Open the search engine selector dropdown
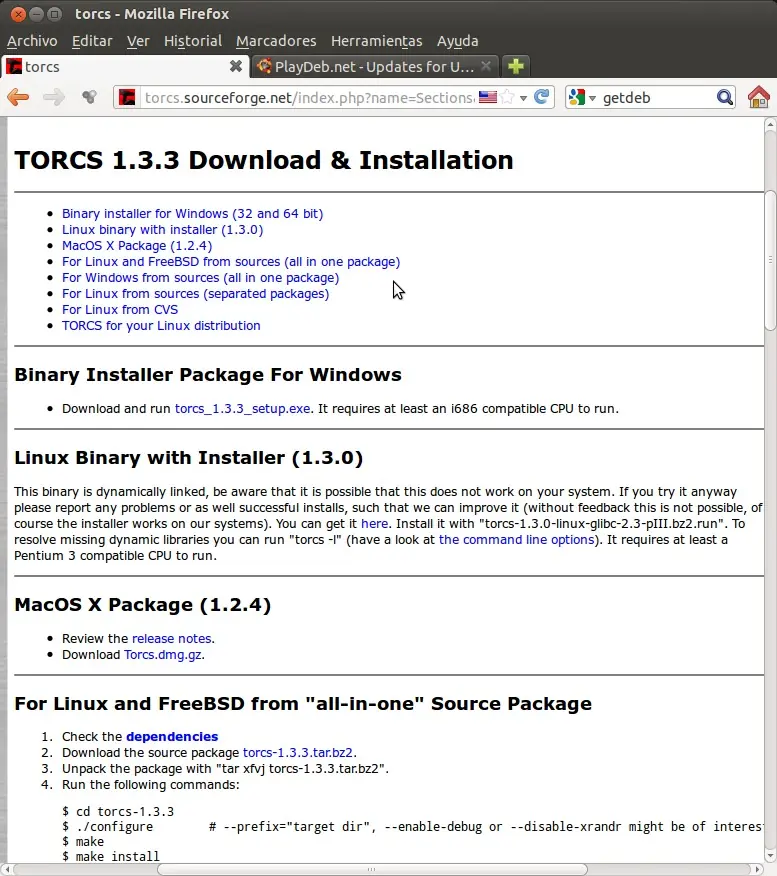 click(x=592, y=98)
